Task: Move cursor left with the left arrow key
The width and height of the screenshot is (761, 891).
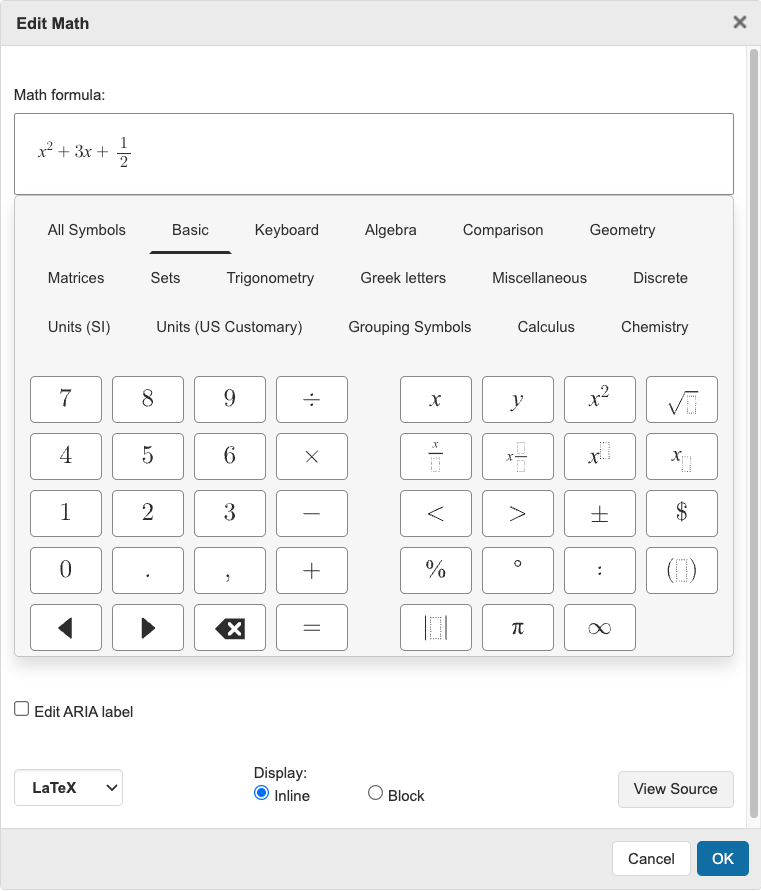Action: pos(66,627)
